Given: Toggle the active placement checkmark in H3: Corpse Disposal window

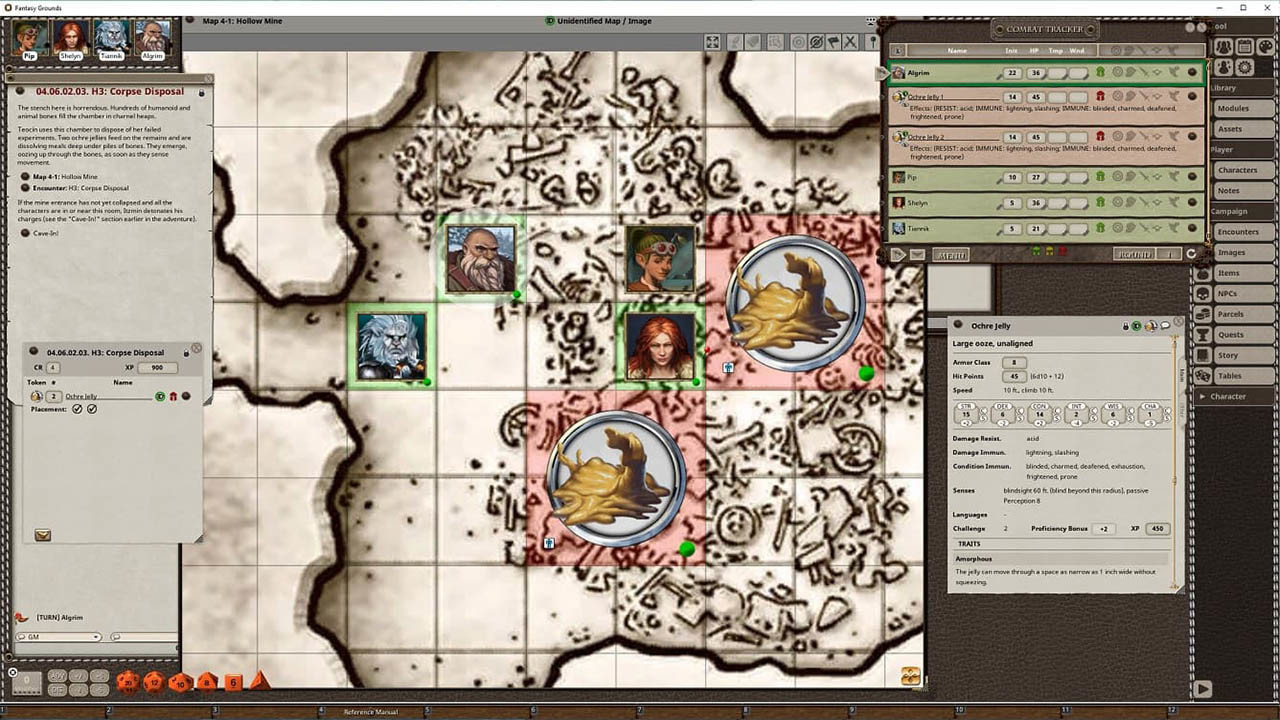Looking at the screenshot, I should (79, 408).
